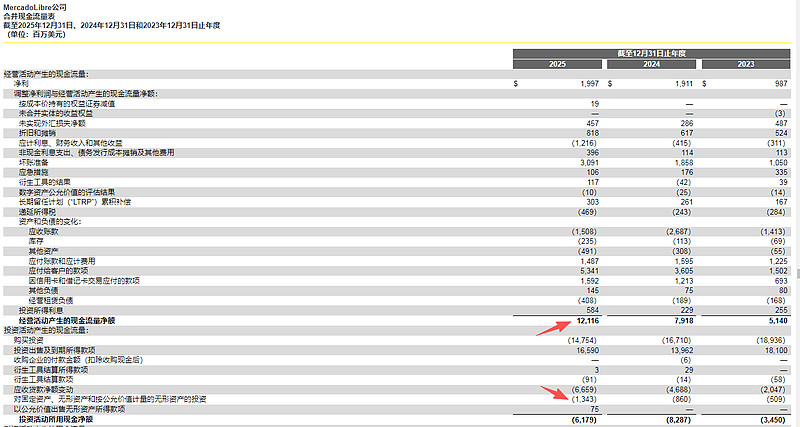Viewport: 800px width, 427px height.
Task: Click the "合并现金流量表" heading line
Action: click(29, 16)
